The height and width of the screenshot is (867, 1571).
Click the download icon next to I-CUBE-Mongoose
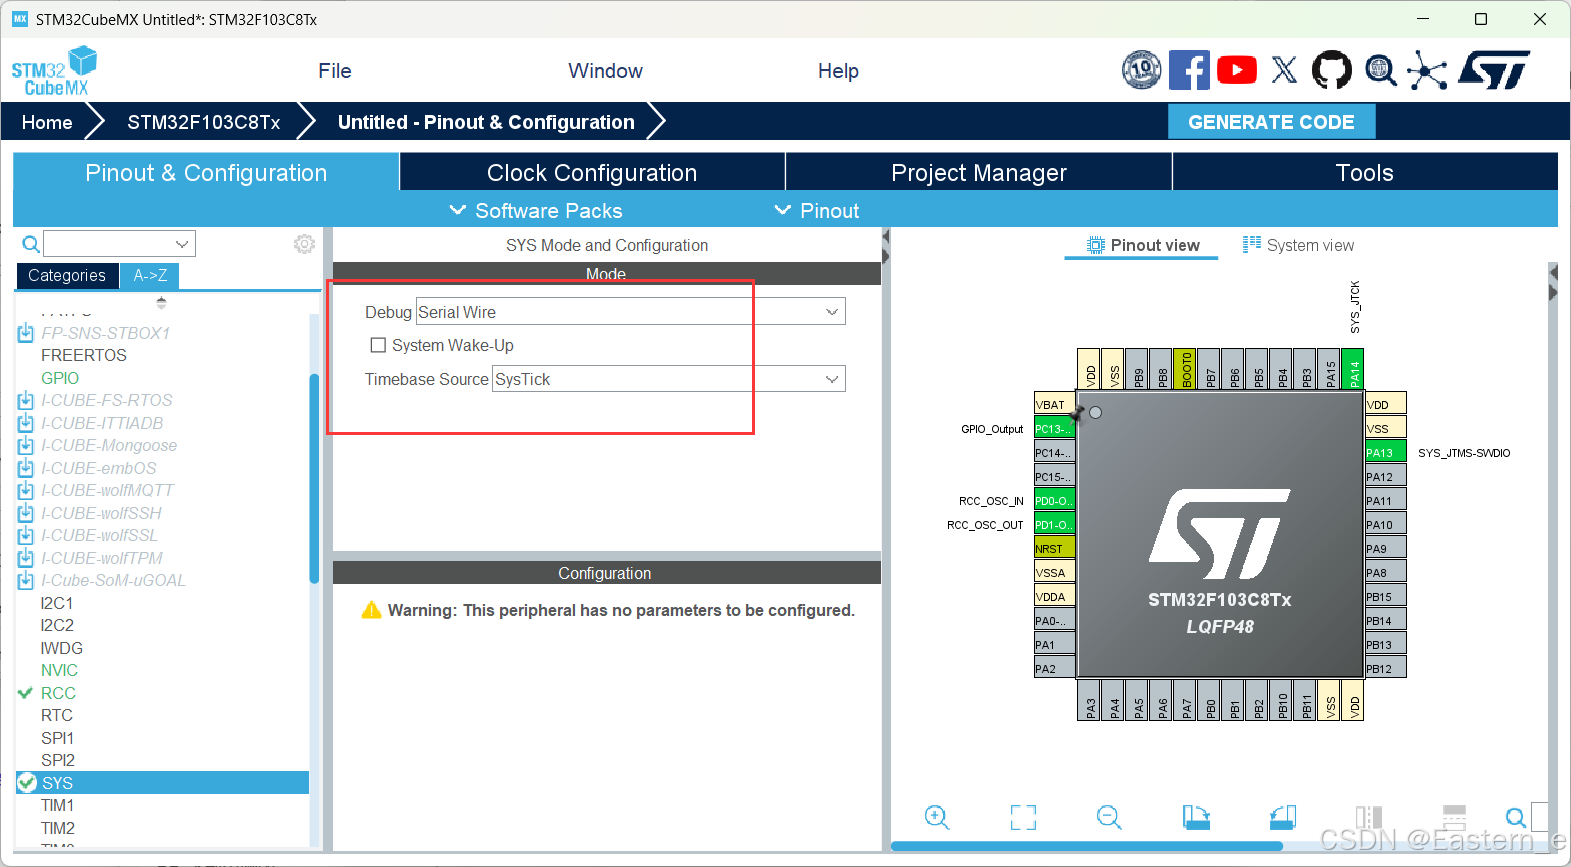(x=26, y=445)
